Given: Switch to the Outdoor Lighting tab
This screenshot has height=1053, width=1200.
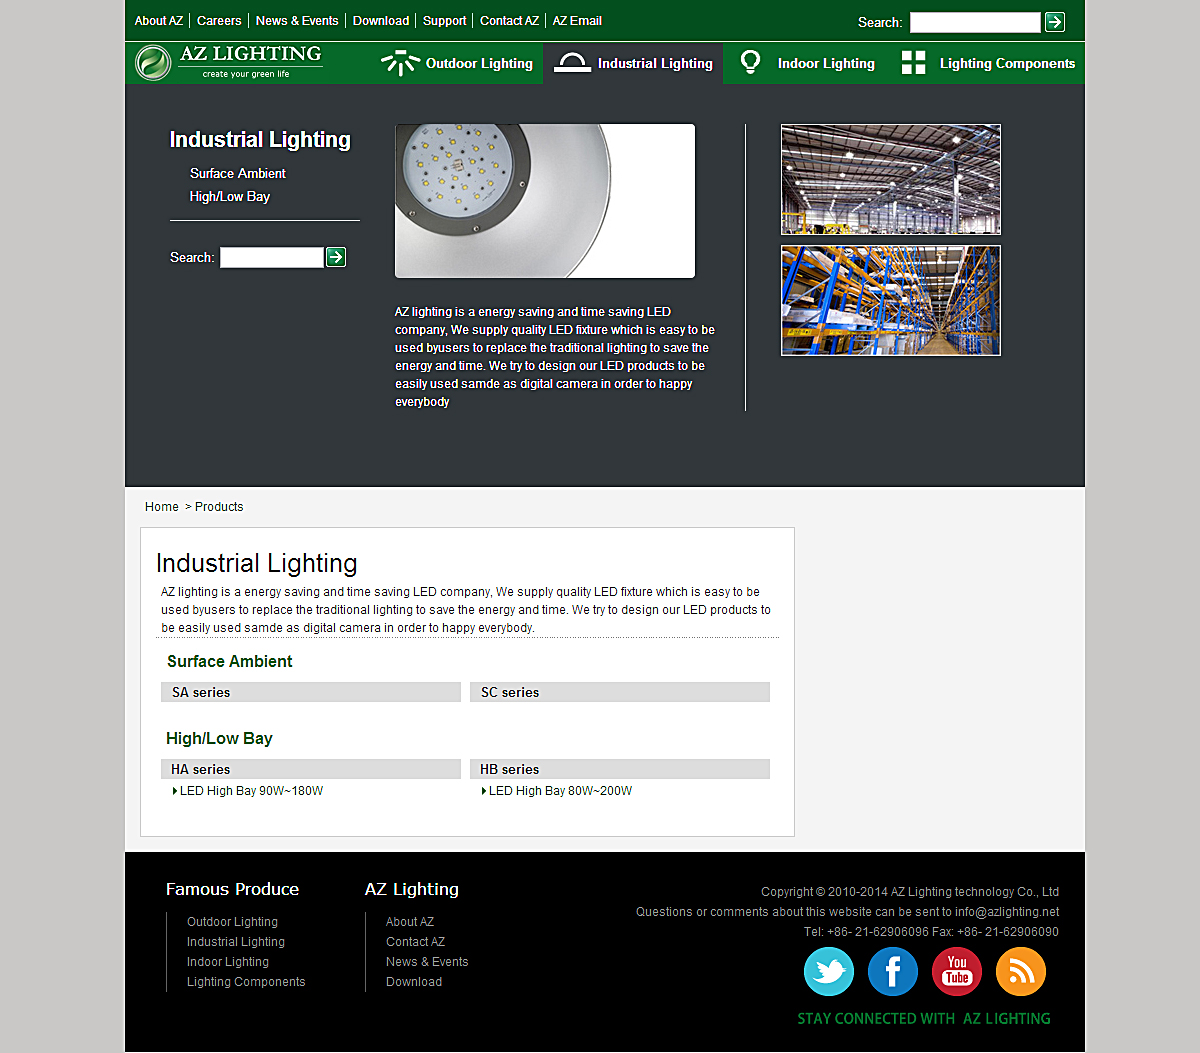Looking at the screenshot, I should coord(457,63).
